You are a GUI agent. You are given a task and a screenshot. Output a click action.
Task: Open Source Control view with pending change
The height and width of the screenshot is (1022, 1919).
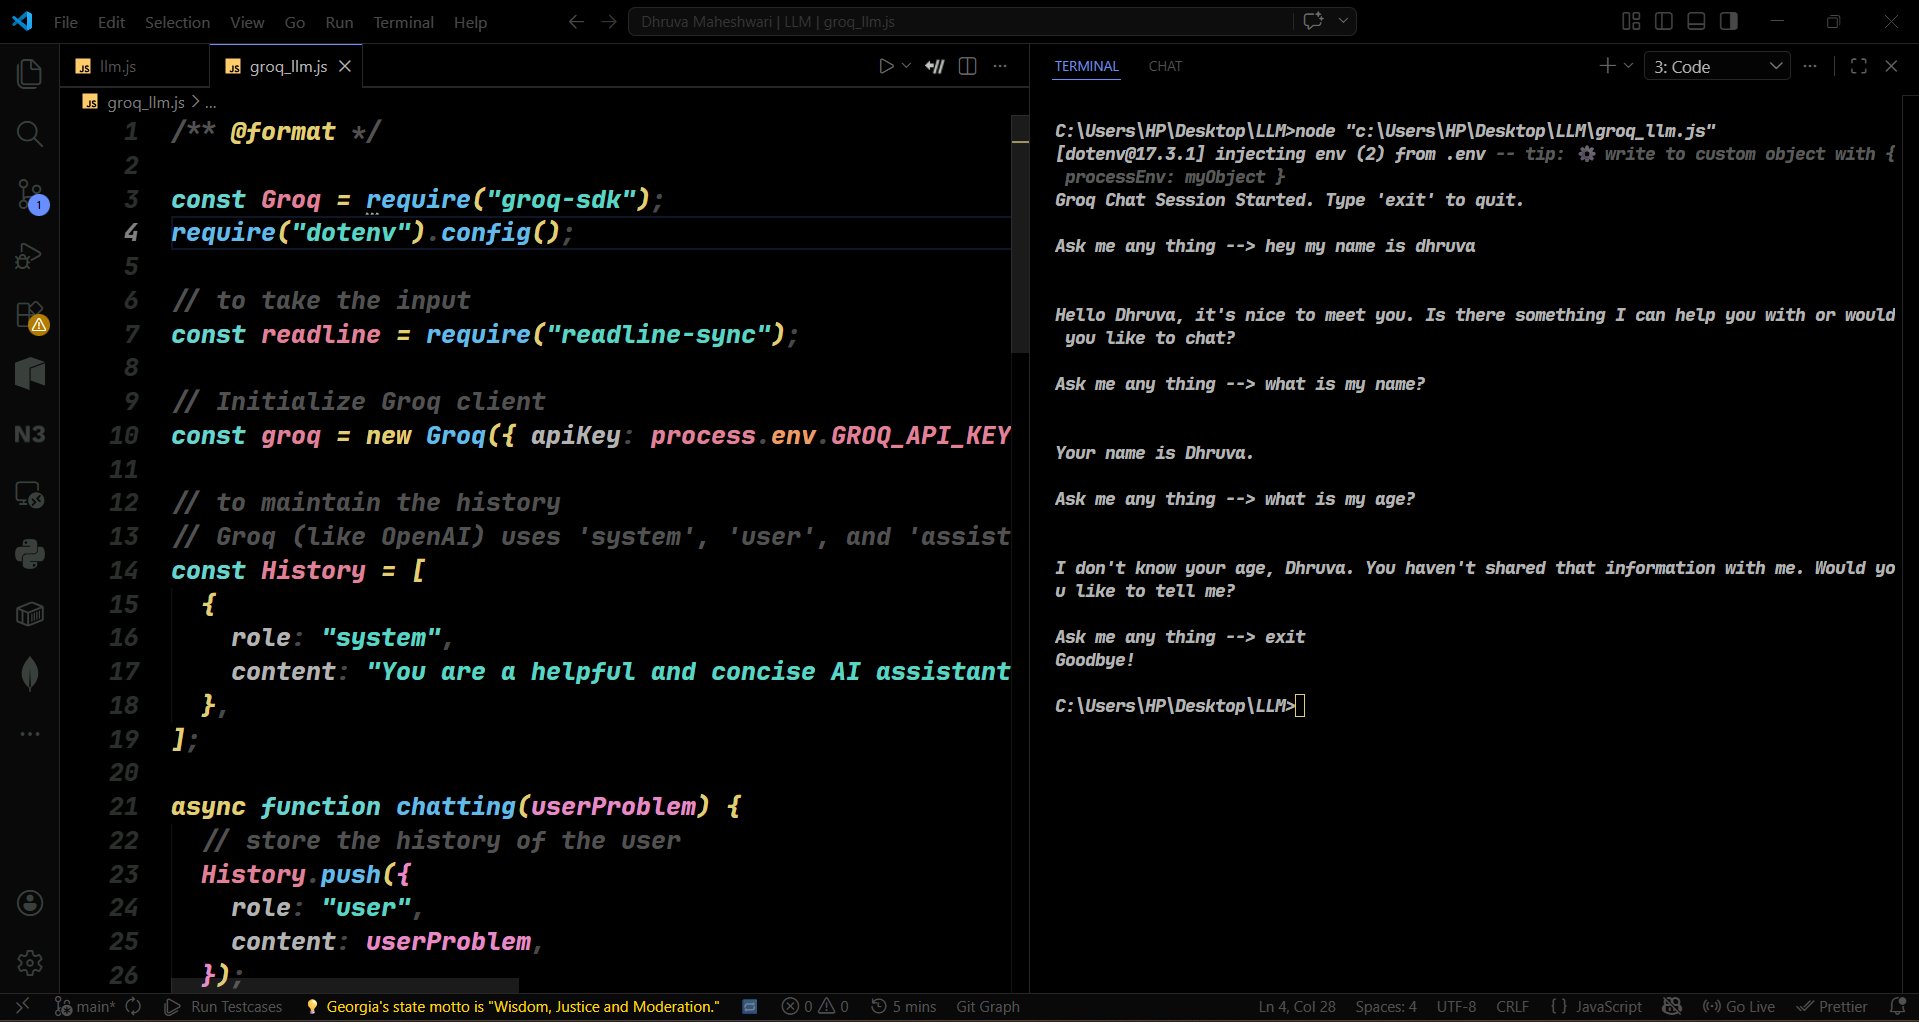30,195
